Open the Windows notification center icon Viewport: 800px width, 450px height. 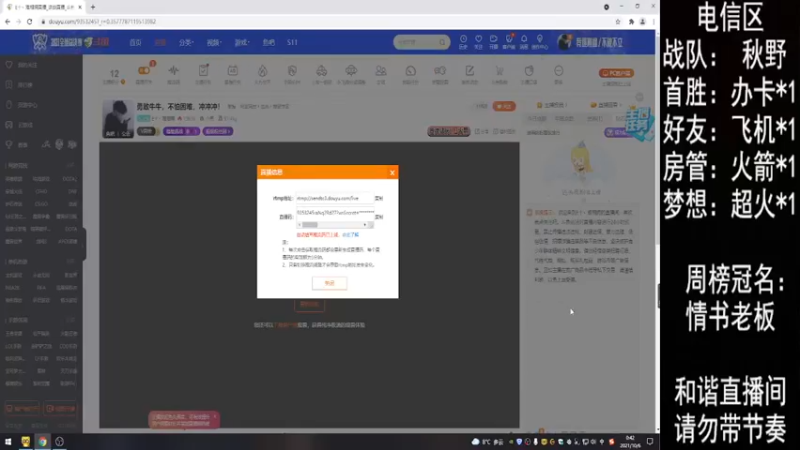coord(649,442)
